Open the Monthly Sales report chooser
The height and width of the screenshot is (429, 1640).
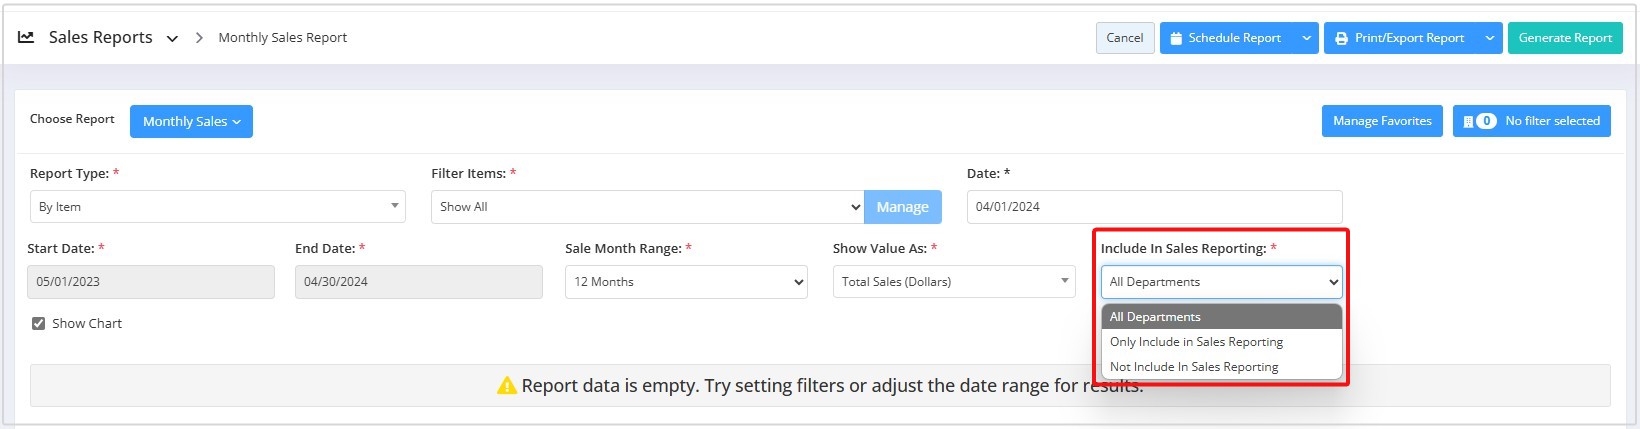coord(191,121)
